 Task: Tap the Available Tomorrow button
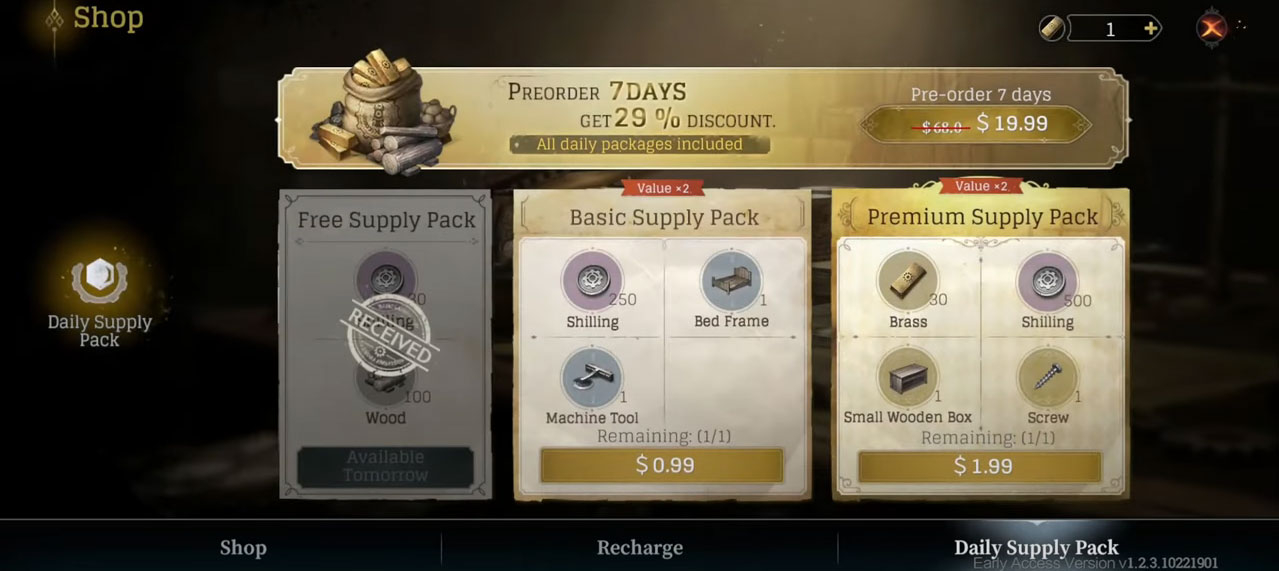point(385,466)
